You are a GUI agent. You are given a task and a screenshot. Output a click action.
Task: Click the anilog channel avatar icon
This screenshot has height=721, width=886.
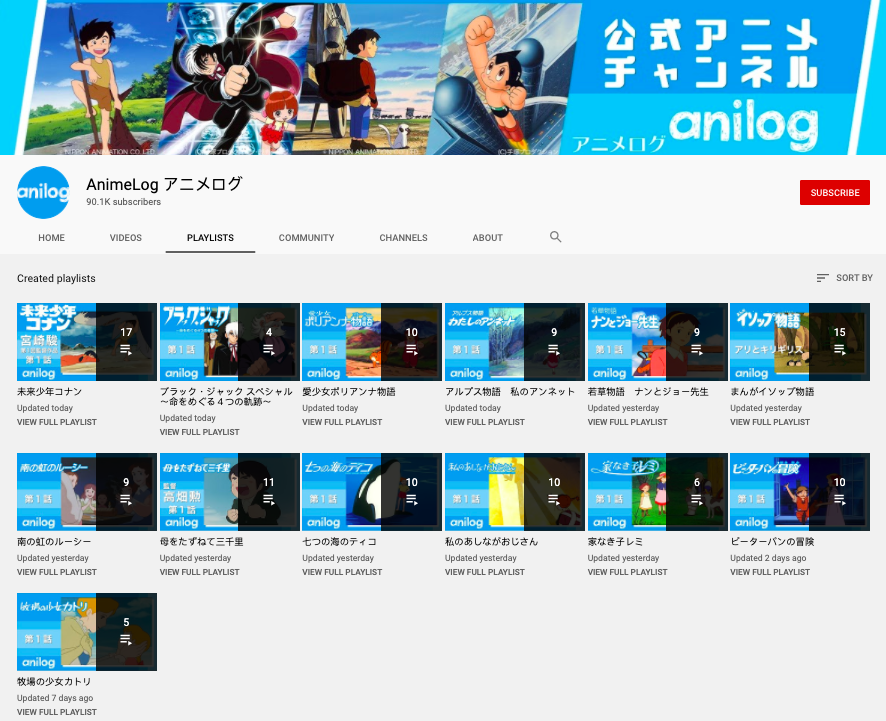tap(44, 192)
